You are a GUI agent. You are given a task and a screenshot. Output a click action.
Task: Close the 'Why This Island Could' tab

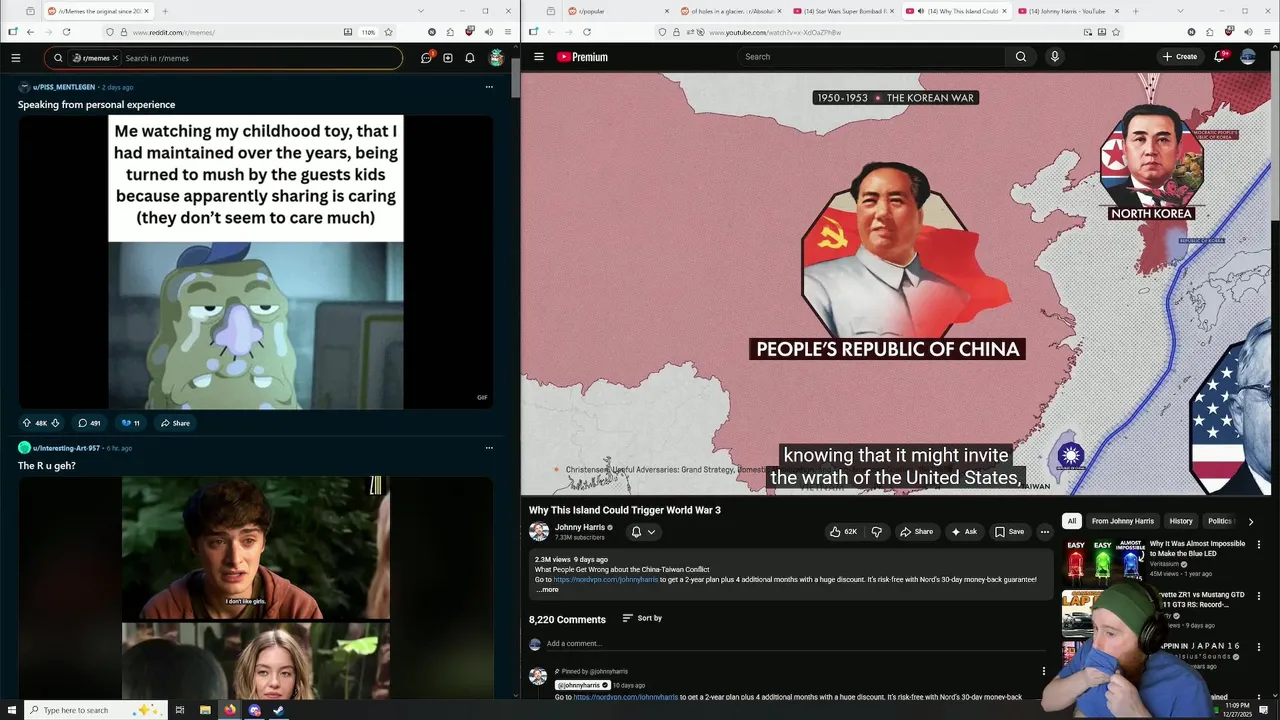1005,11
